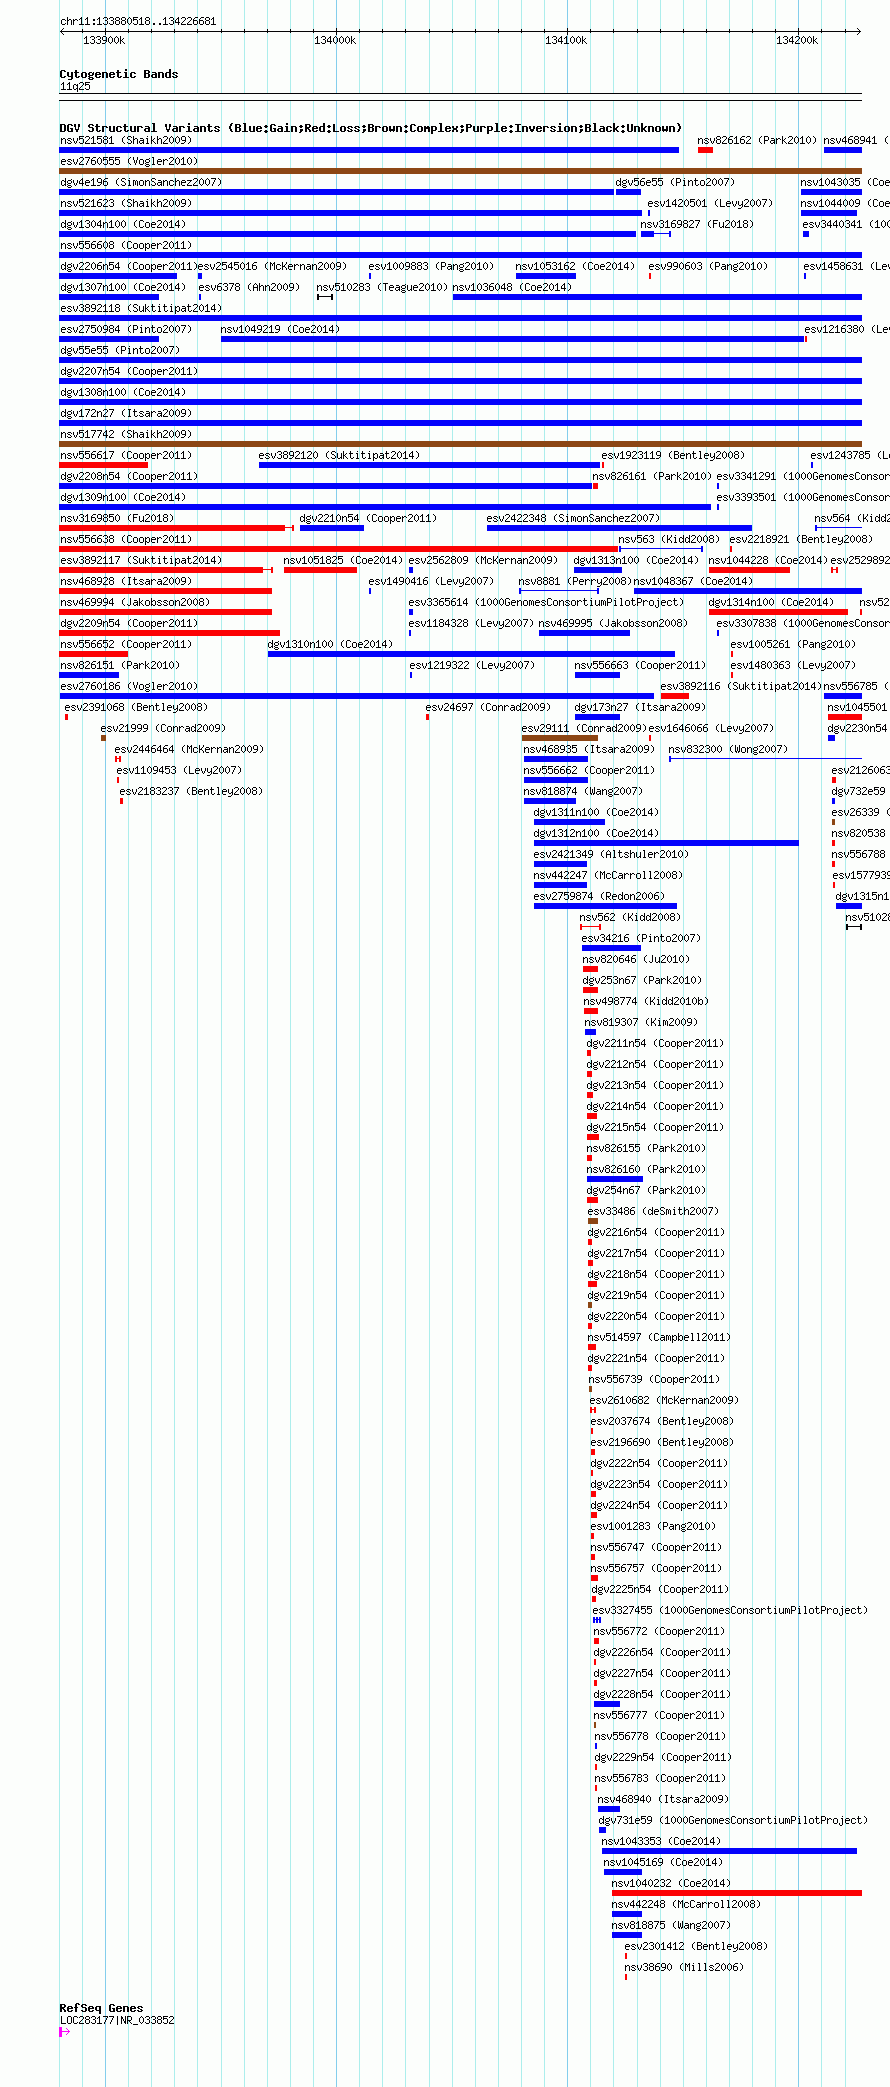The width and height of the screenshot is (890, 2087).
Task: Open the dgv55e55 (Pinto2007) variant label
Action: (x=120, y=351)
